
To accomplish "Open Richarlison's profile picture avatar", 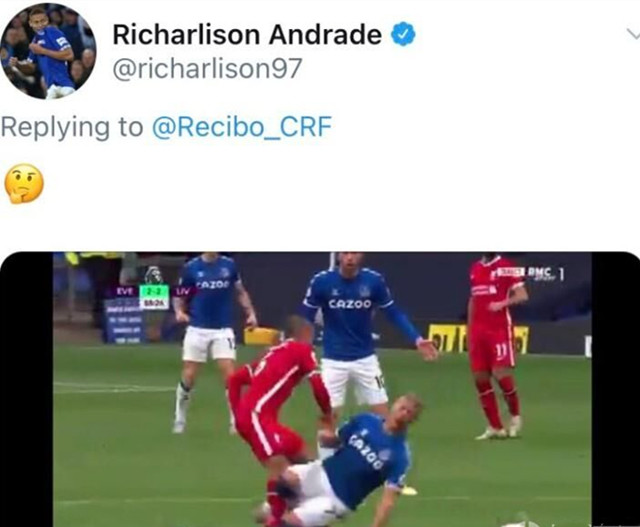I will tap(48, 51).
